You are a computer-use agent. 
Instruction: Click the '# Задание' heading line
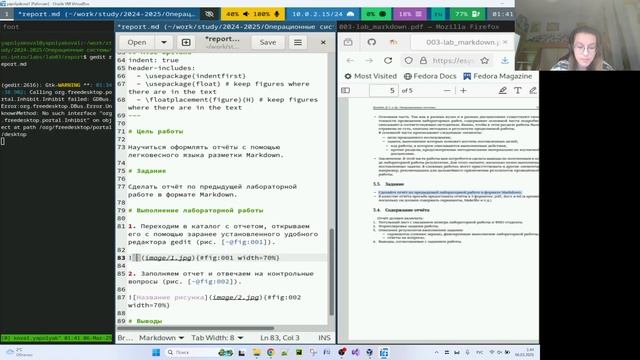pyautogui.click(x=147, y=171)
